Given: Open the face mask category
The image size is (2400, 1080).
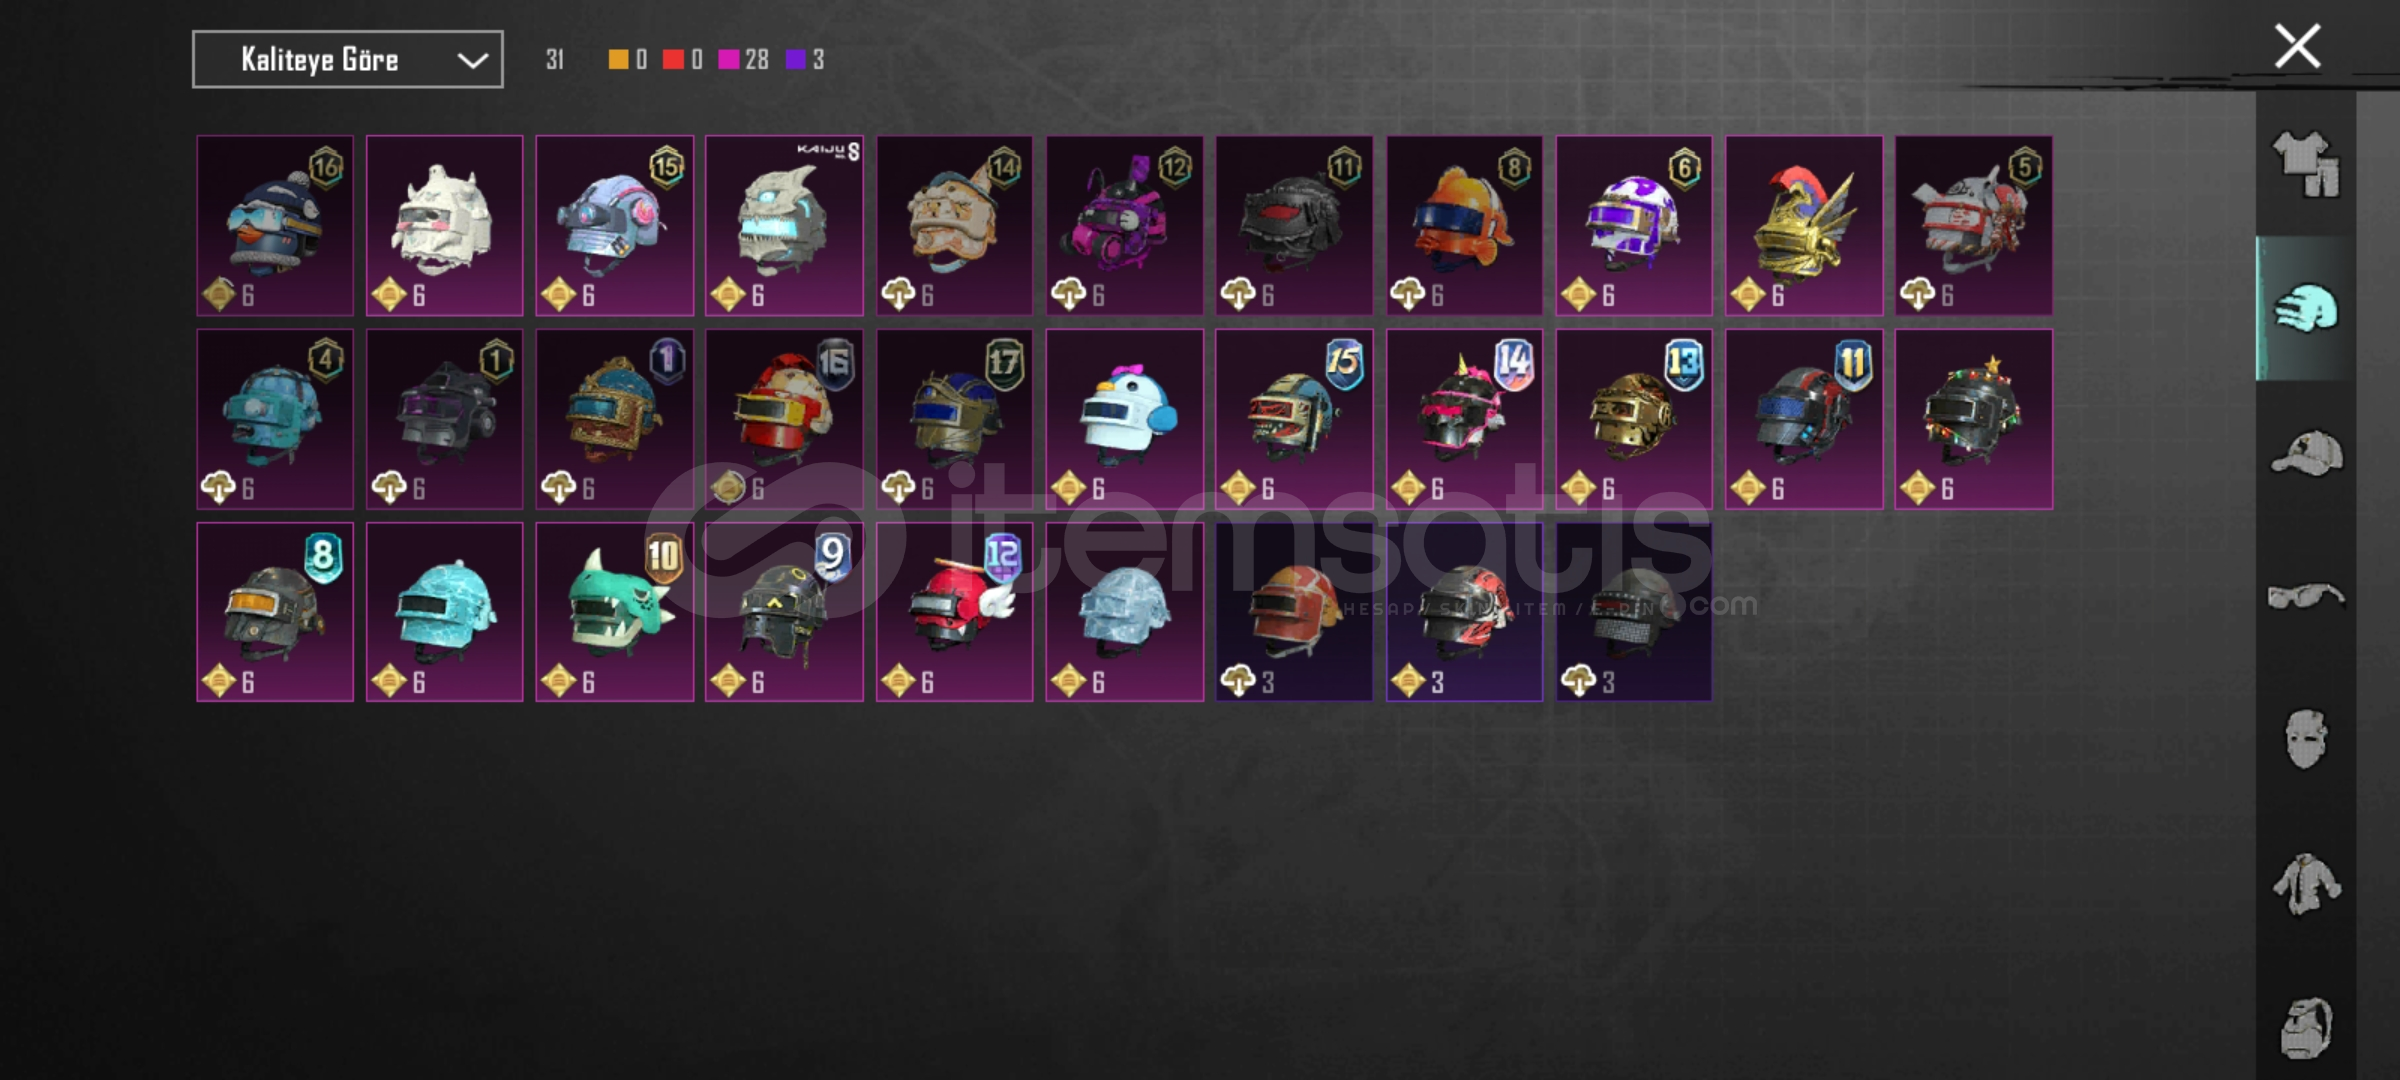Looking at the screenshot, I should coord(2306,739).
